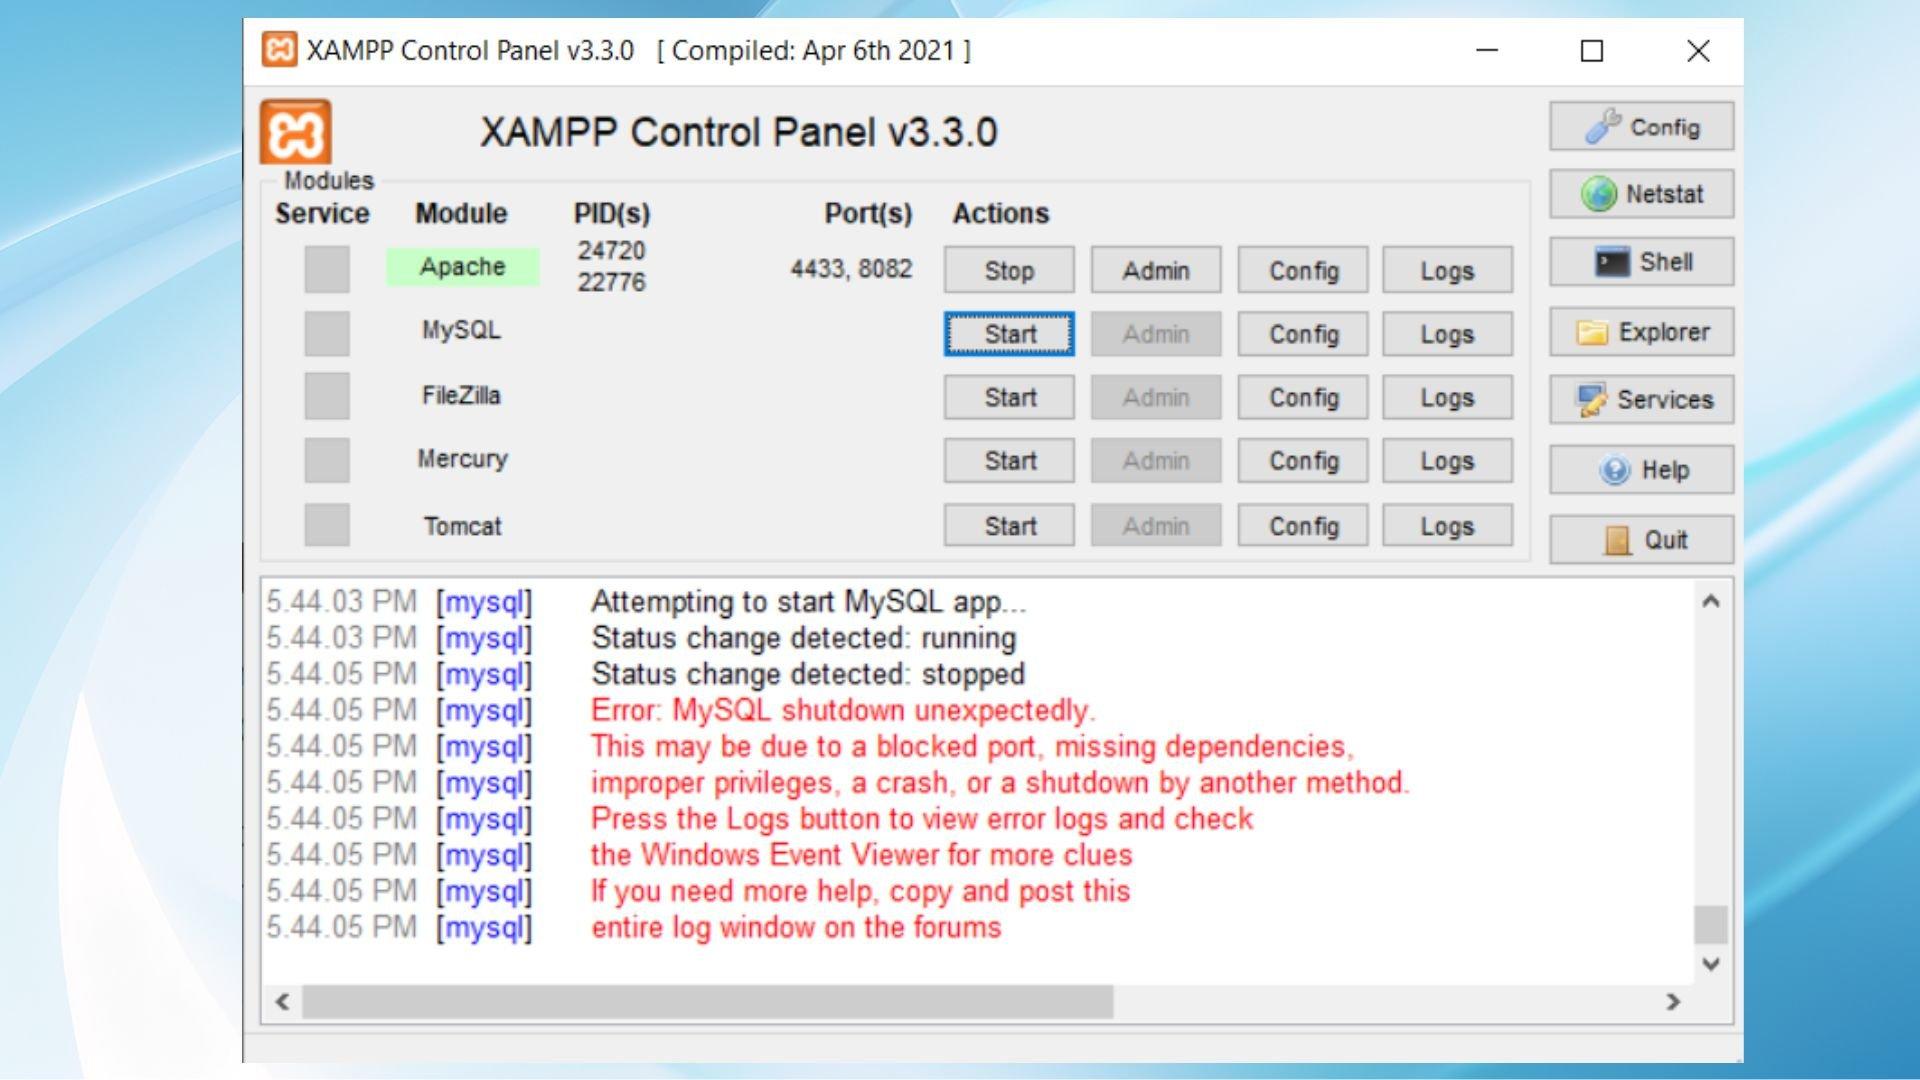This screenshot has width=1920, height=1080.
Task: Click the 'Status change detected: stopped' log line
Action: pos(808,674)
